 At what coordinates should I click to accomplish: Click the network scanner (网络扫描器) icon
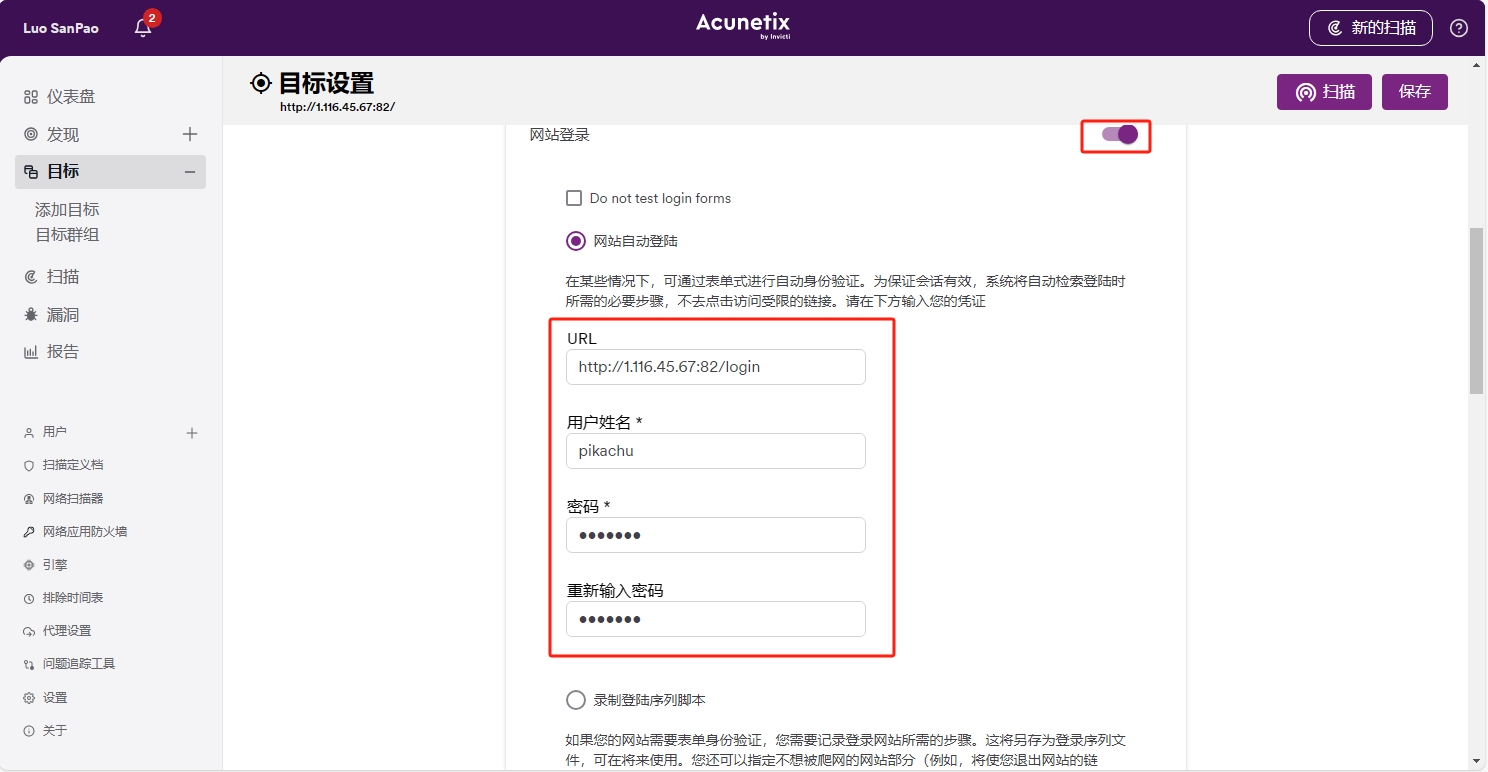pos(29,498)
